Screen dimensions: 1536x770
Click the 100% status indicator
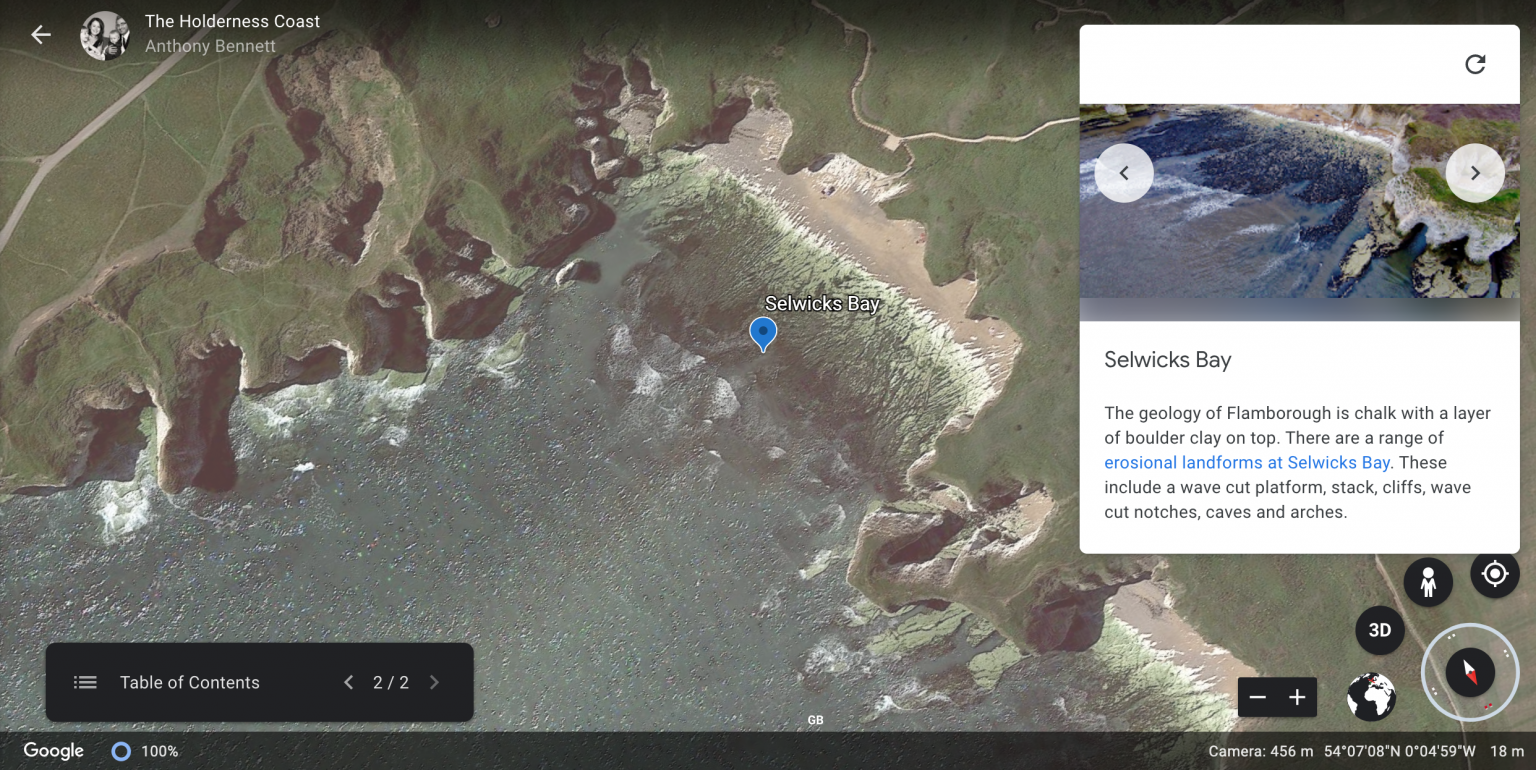[144, 750]
